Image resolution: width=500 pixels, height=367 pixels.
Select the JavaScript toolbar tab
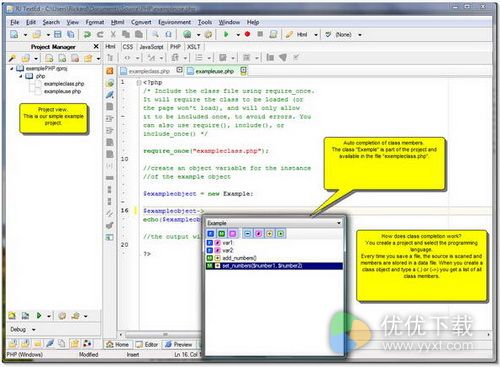pyautogui.click(x=151, y=47)
